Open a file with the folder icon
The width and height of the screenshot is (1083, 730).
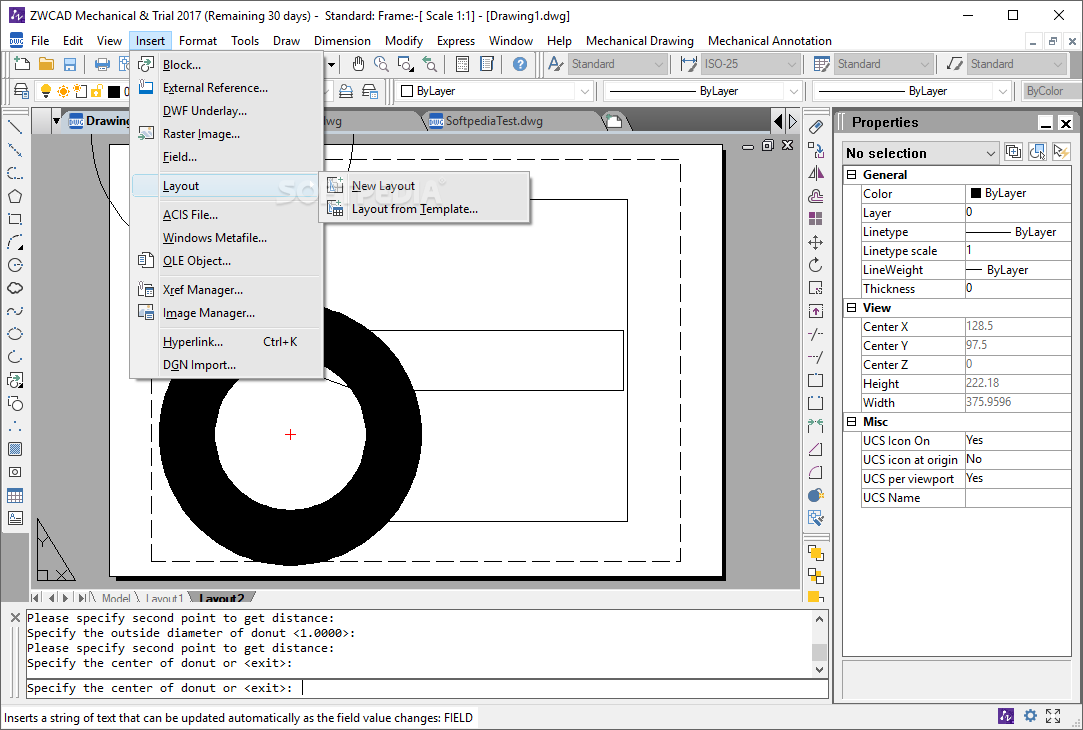coord(46,64)
